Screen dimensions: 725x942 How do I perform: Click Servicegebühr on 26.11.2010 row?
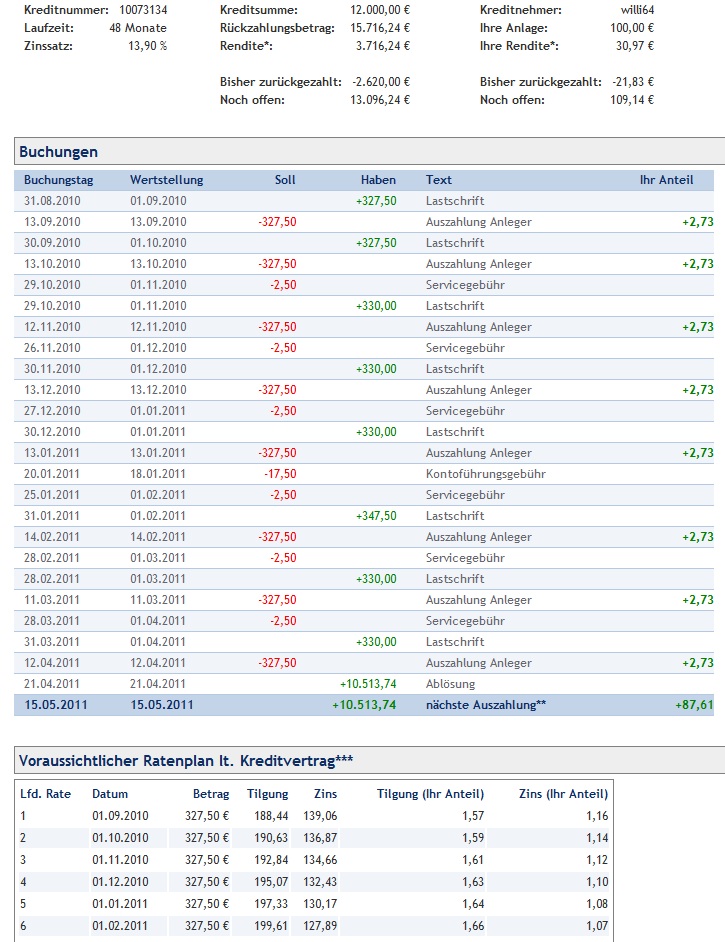point(465,348)
